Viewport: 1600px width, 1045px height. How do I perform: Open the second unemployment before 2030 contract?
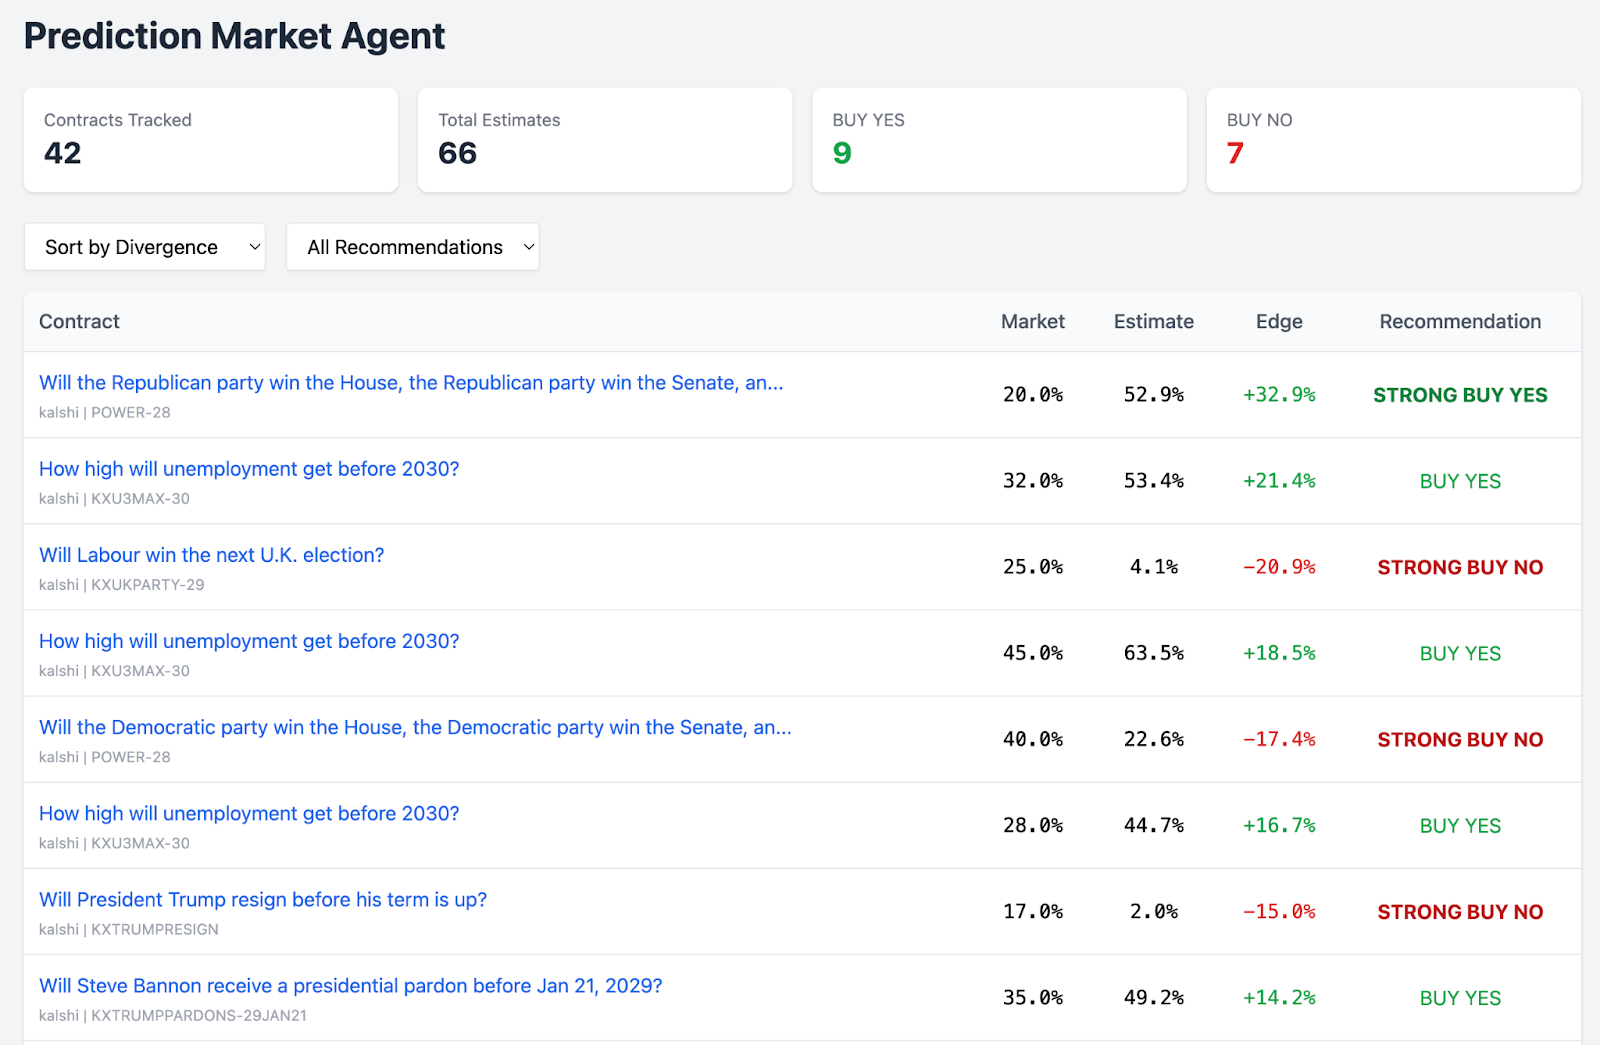(x=248, y=641)
